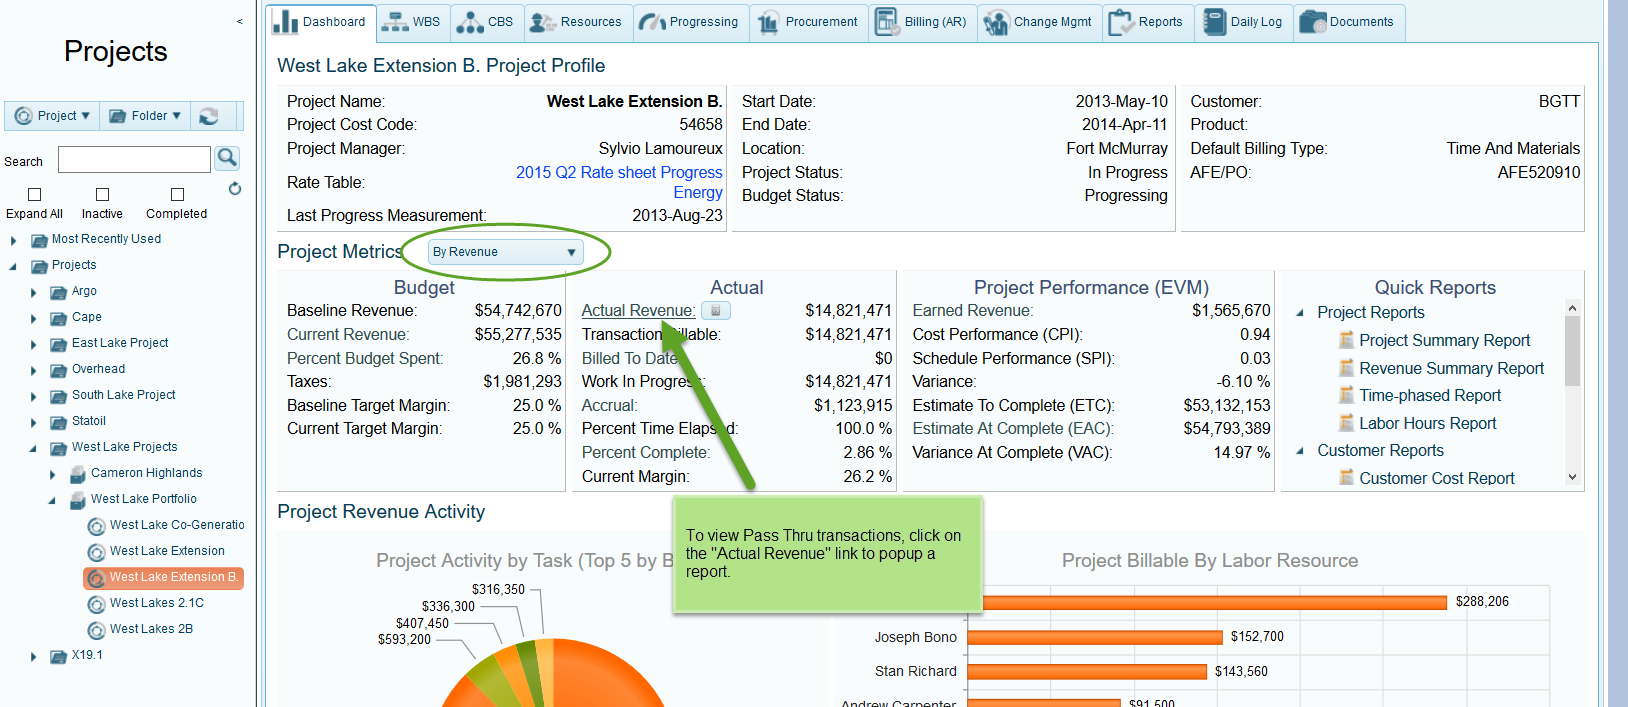Open the Progressing tab
Image resolution: width=1628 pixels, height=707 pixels.
coord(691,22)
